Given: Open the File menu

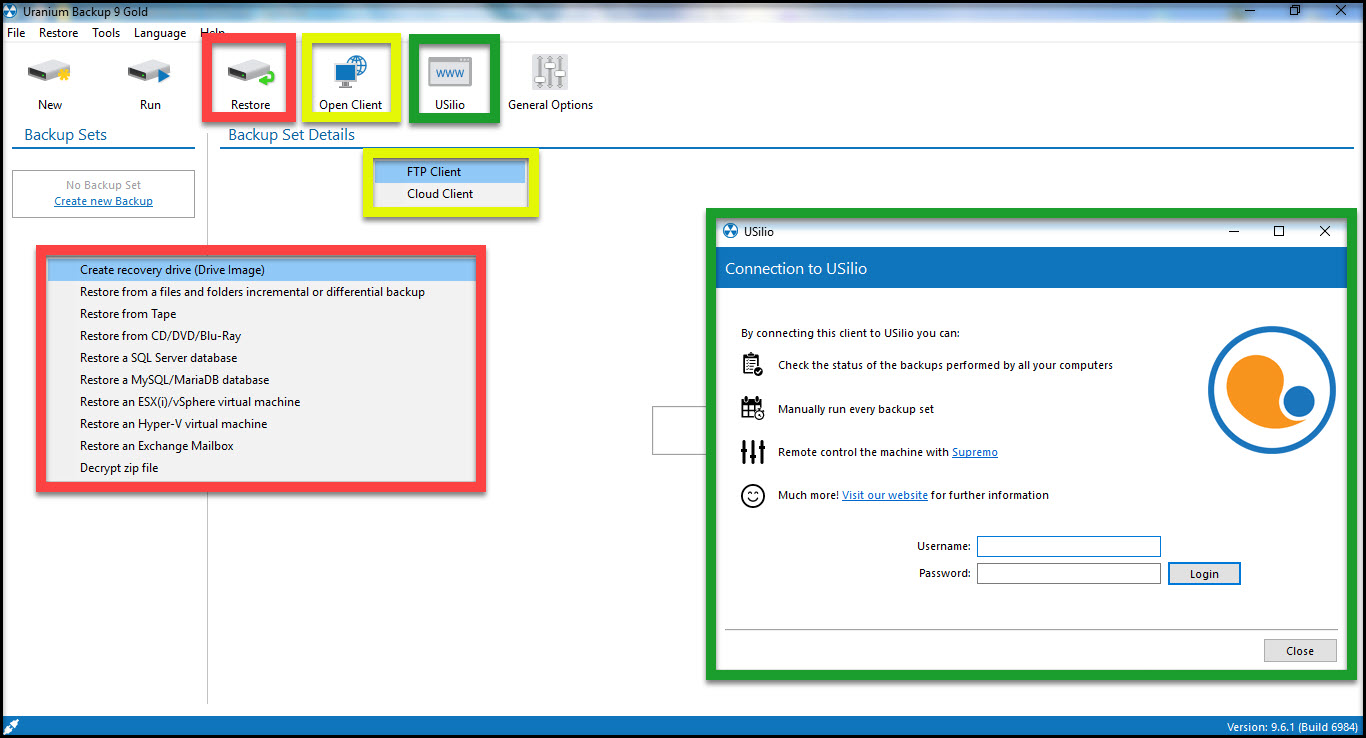Looking at the screenshot, I should click(x=16, y=33).
